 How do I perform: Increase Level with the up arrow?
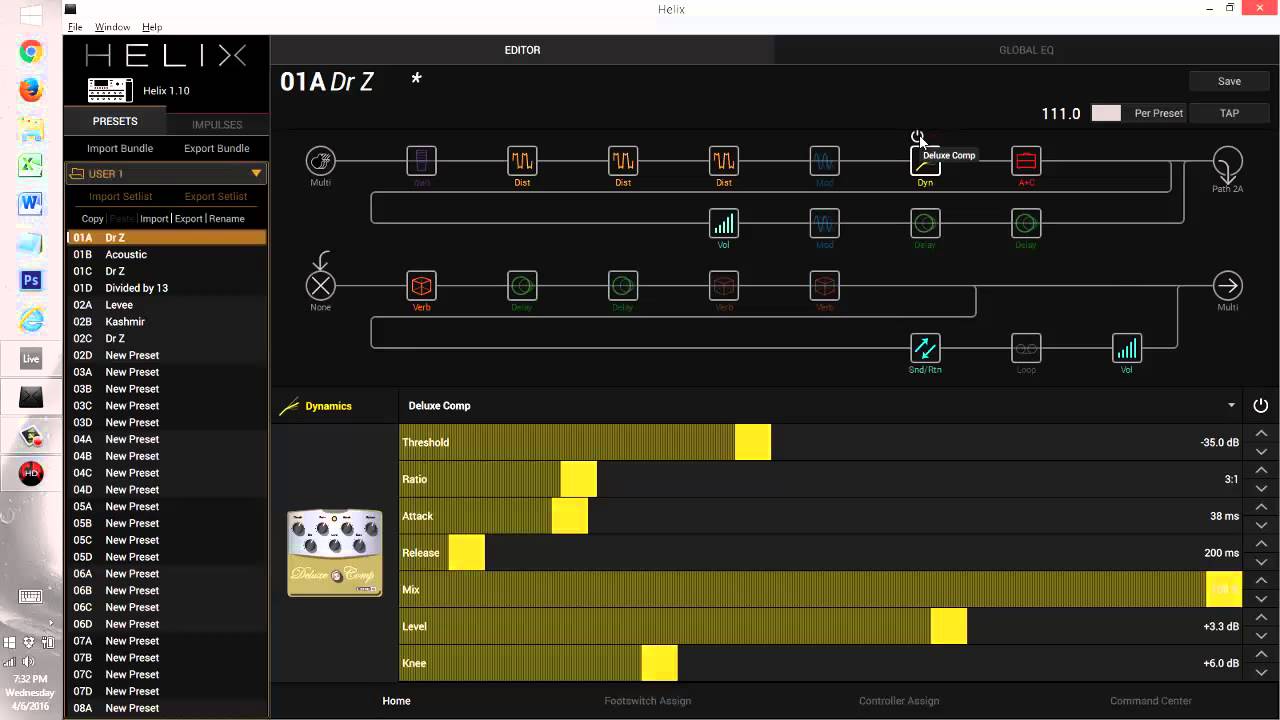tap(1261, 617)
